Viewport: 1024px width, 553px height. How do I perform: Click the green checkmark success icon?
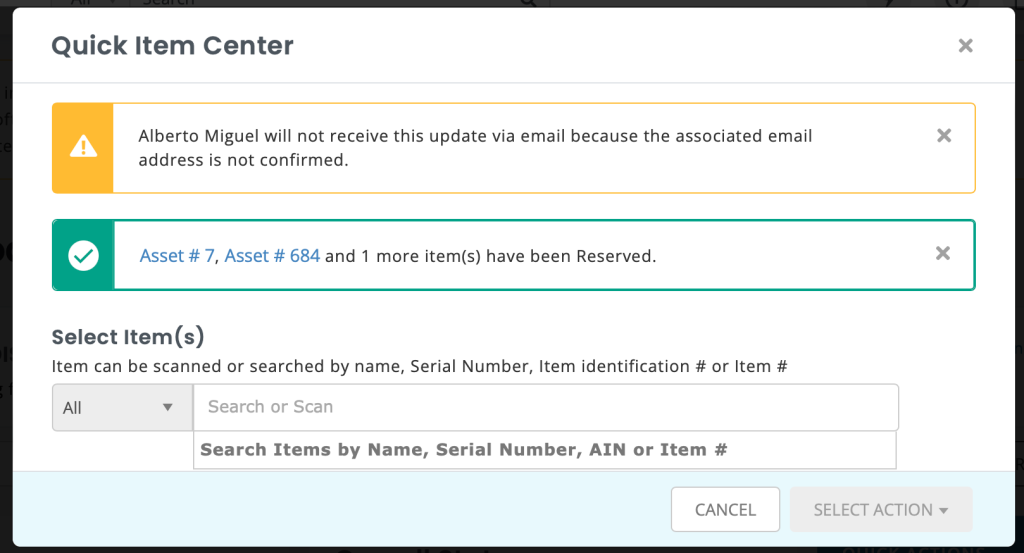click(84, 255)
